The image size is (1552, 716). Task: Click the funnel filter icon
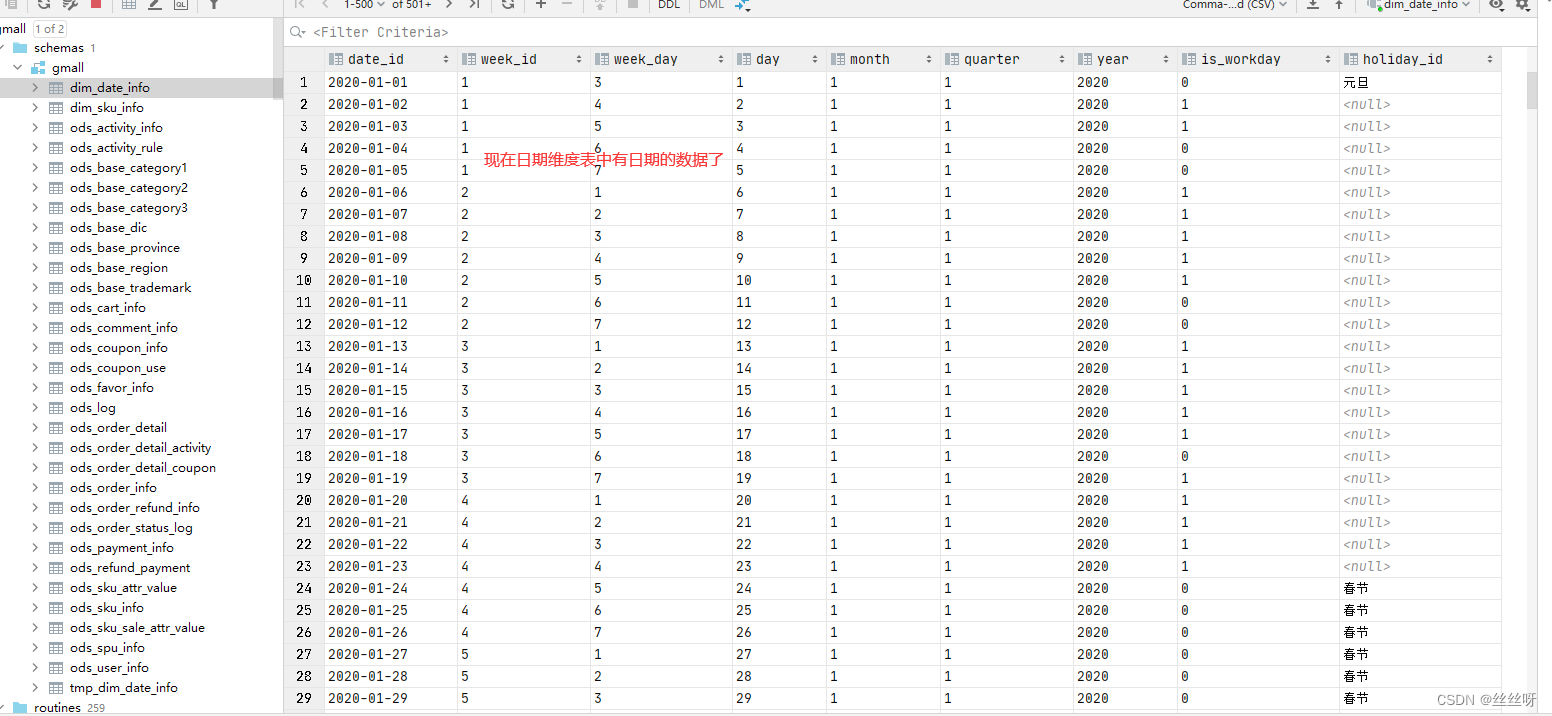(x=214, y=5)
